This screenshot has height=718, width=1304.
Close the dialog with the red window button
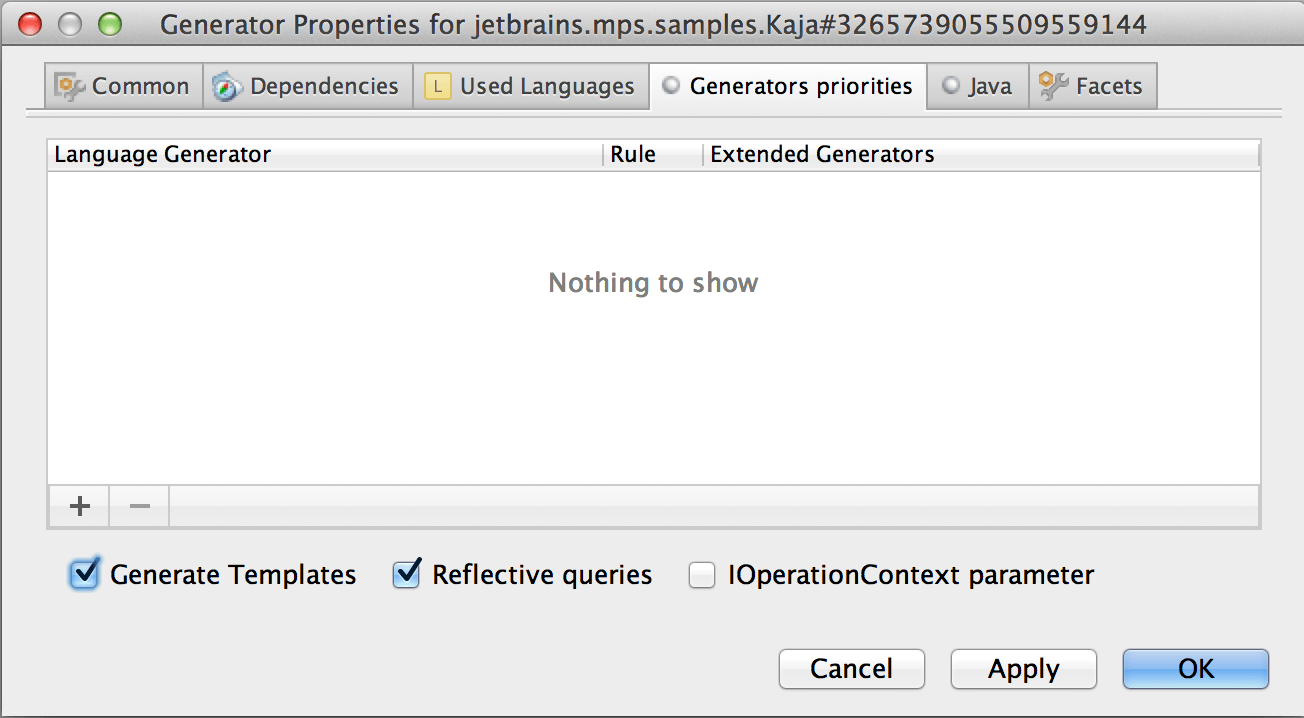pos(31,23)
